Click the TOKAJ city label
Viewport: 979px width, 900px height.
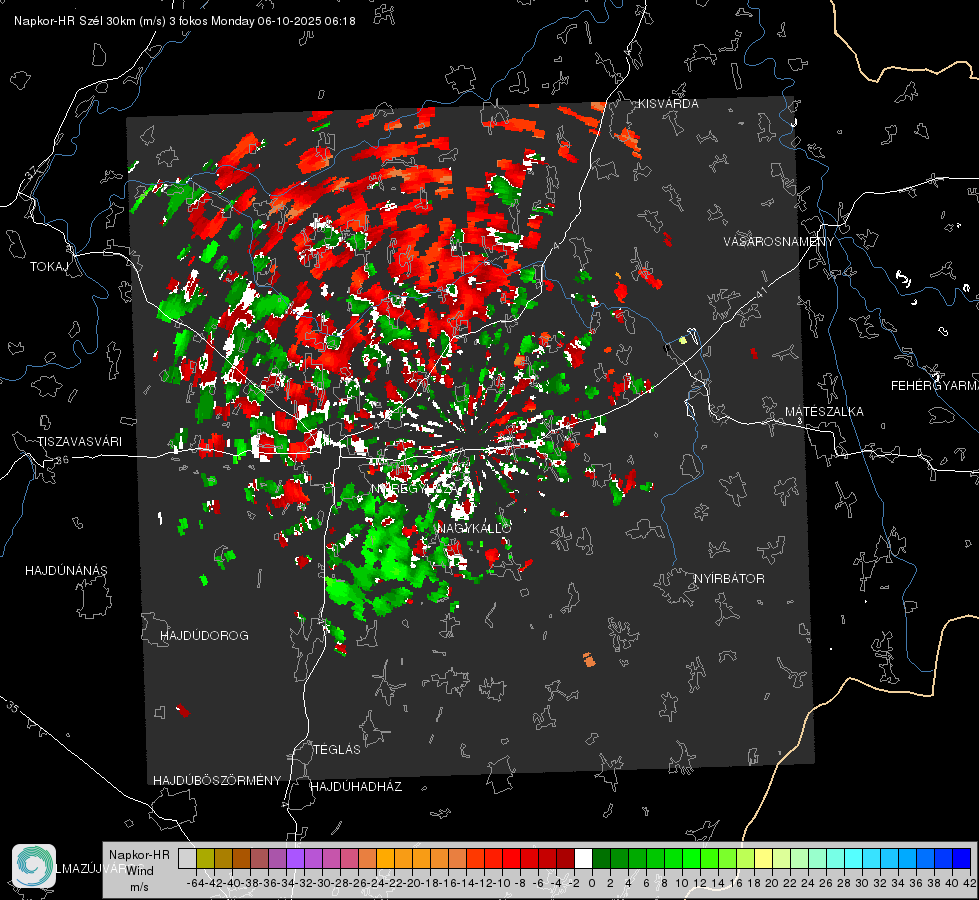coord(48,267)
